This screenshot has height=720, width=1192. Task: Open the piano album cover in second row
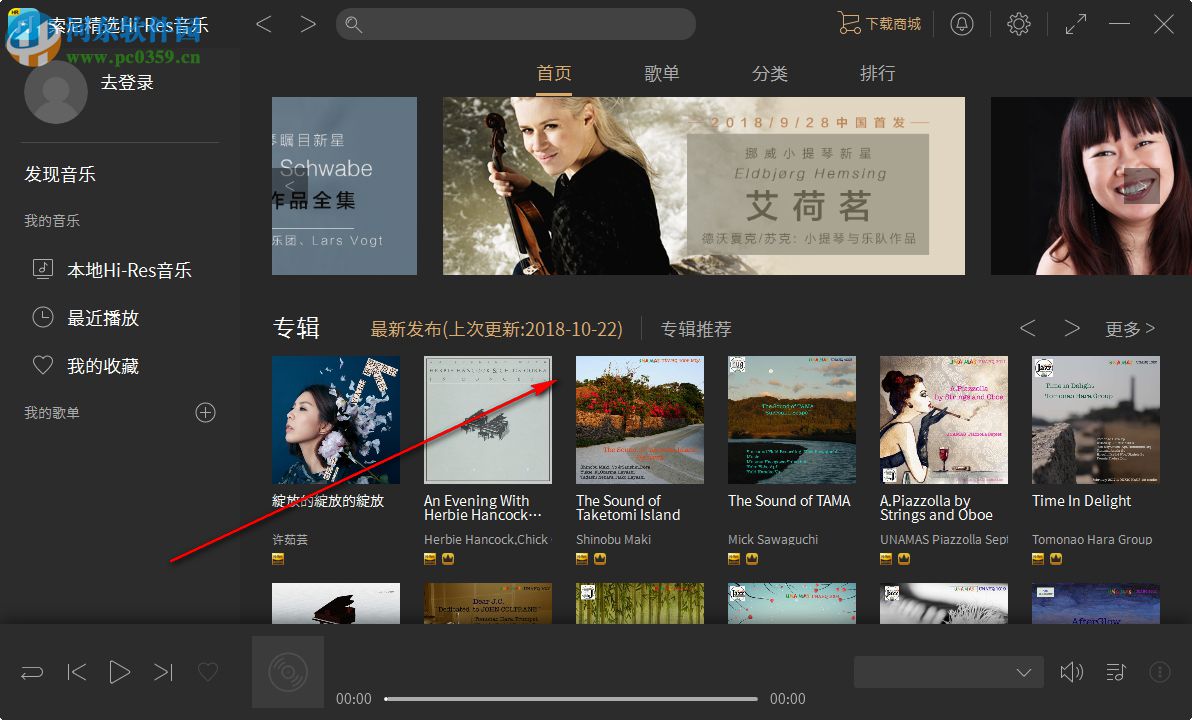[336, 604]
